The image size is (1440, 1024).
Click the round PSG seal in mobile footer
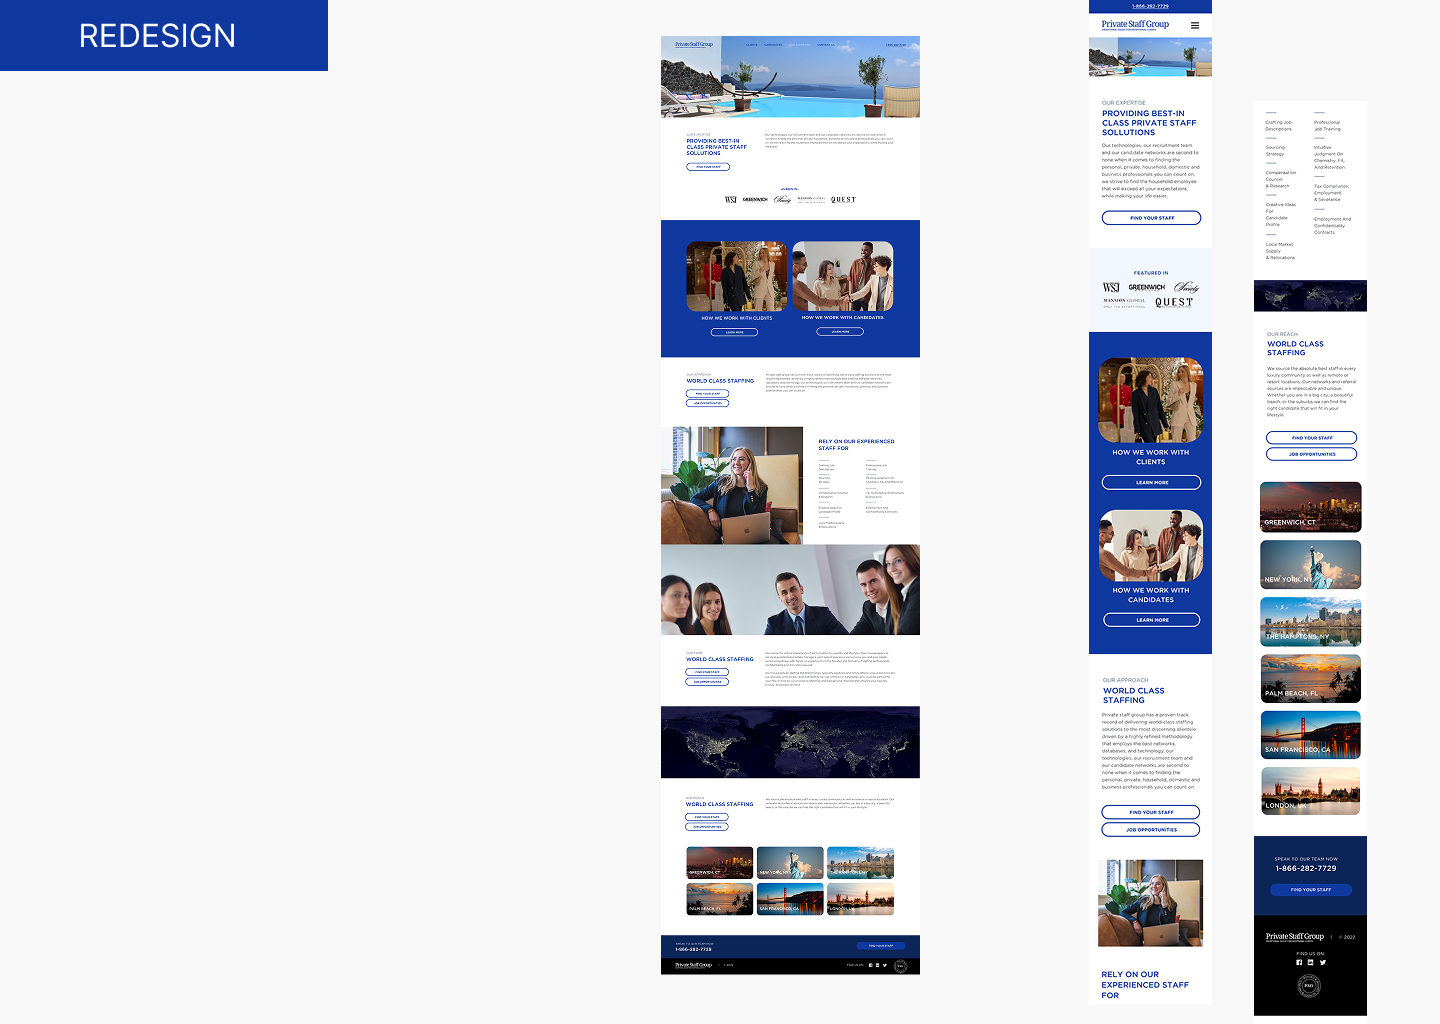point(1309,986)
